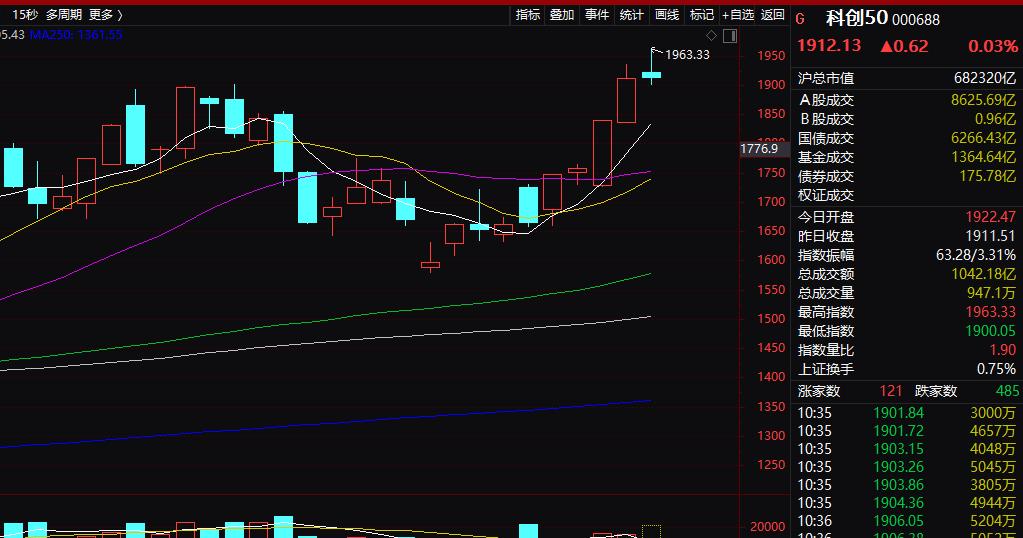Screen dimensions: 1023x538
Task: Open the 多周期 multi-period view
Action: 64,14
